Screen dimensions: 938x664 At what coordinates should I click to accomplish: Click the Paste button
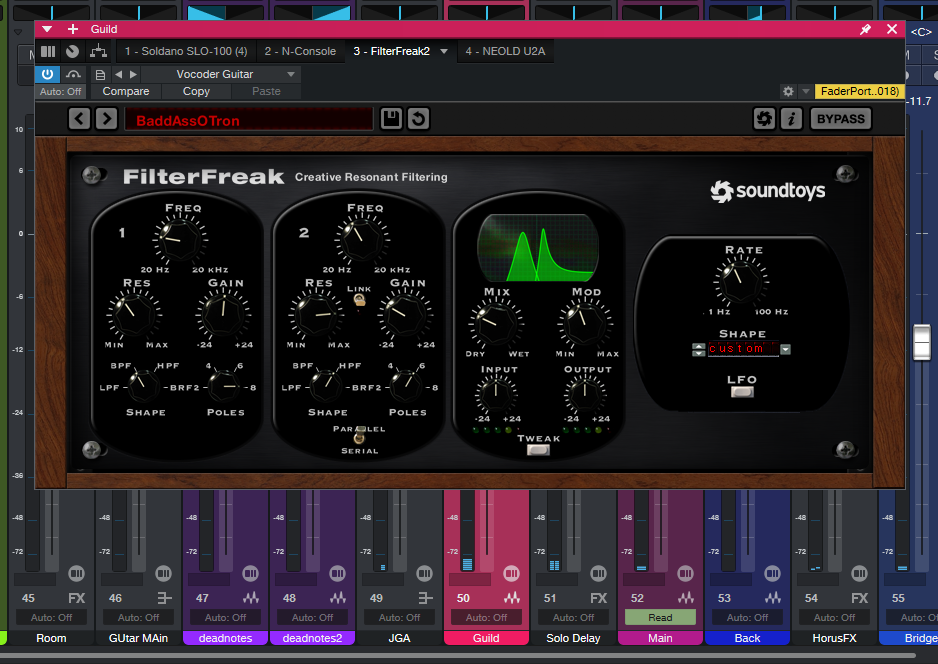[x=266, y=92]
